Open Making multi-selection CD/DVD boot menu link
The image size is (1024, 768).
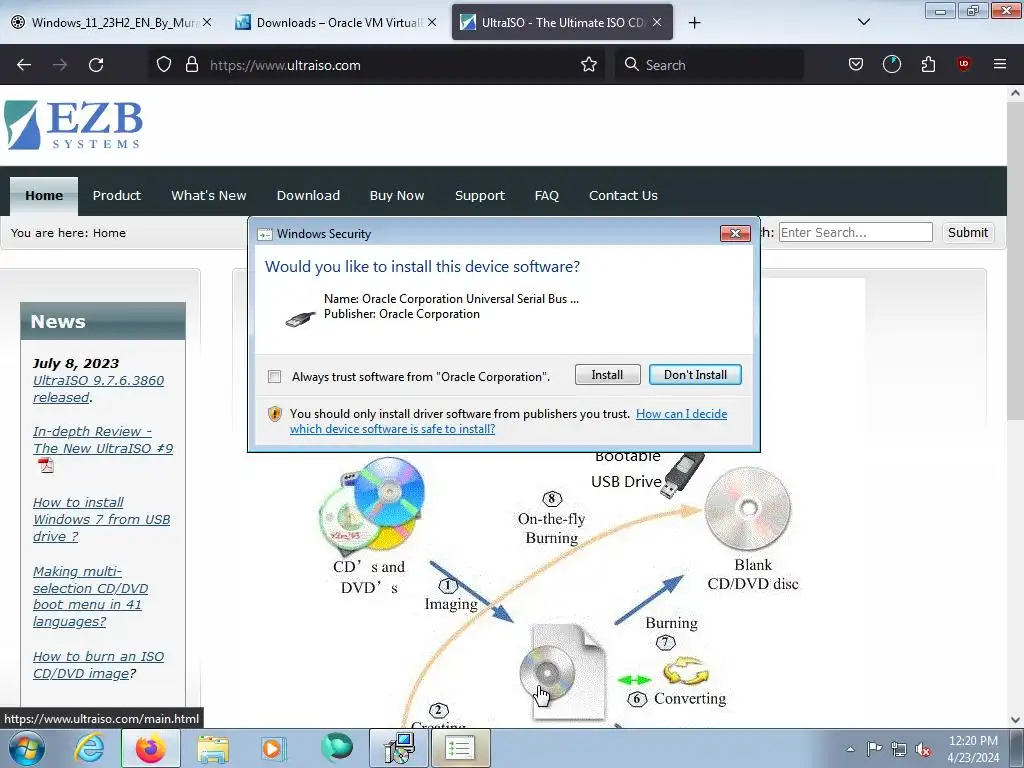(x=90, y=596)
